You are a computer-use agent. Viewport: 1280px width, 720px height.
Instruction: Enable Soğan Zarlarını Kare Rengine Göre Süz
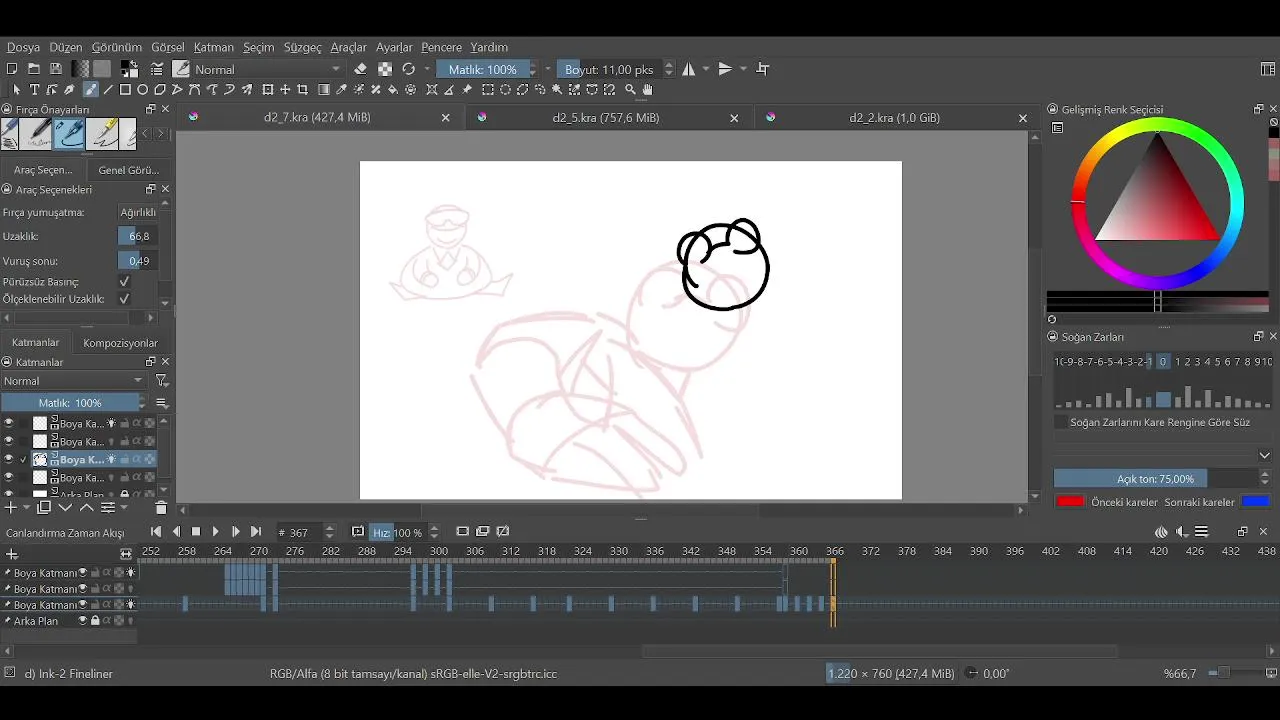point(1061,422)
